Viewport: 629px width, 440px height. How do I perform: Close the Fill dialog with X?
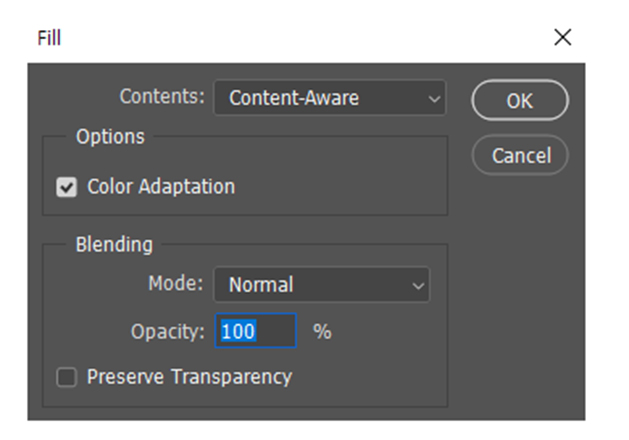coord(562,38)
